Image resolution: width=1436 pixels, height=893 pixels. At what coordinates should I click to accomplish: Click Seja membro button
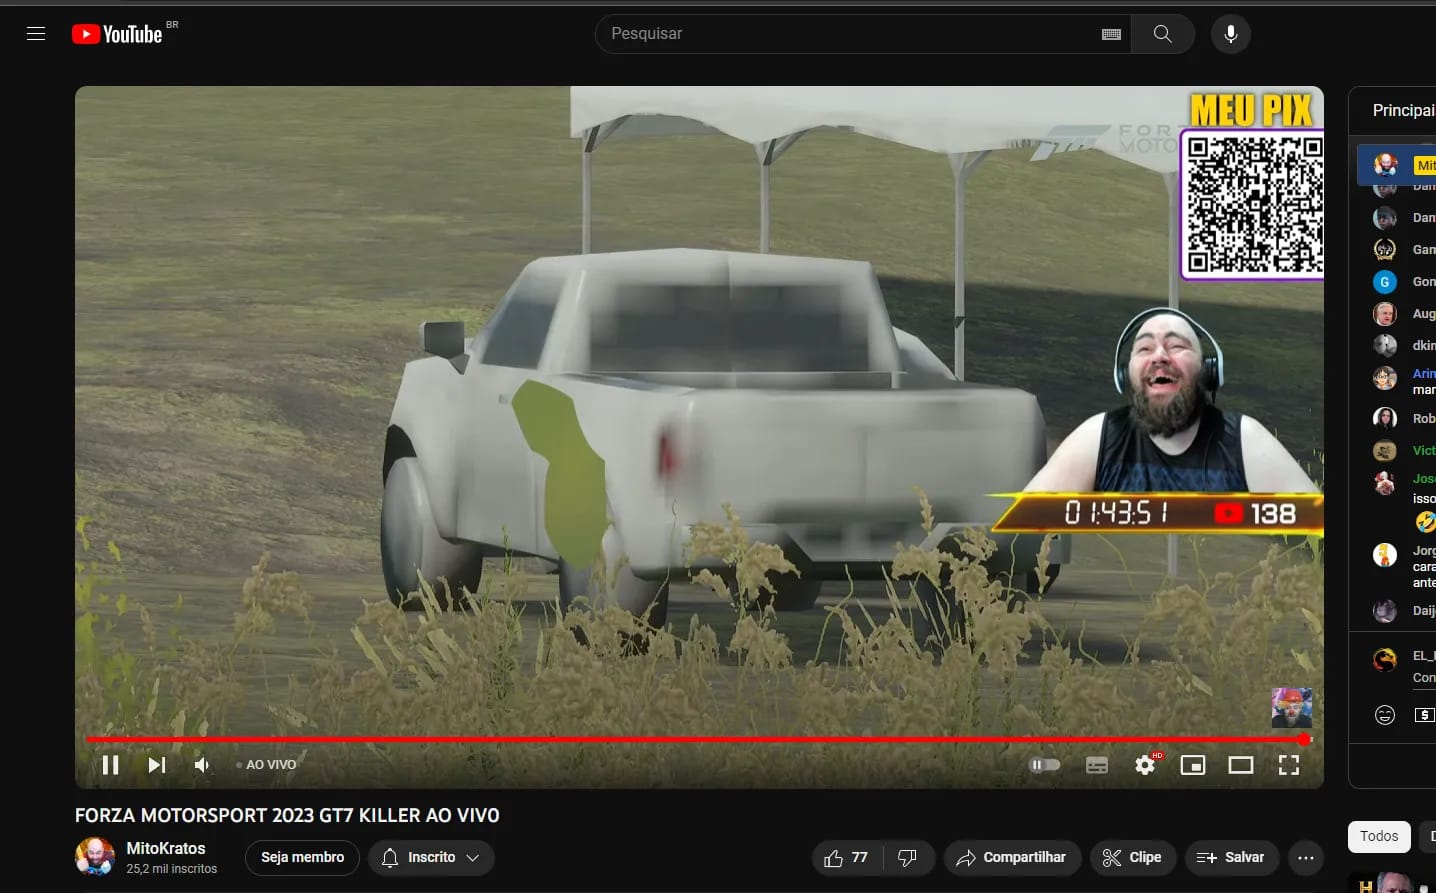tap(302, 858)
